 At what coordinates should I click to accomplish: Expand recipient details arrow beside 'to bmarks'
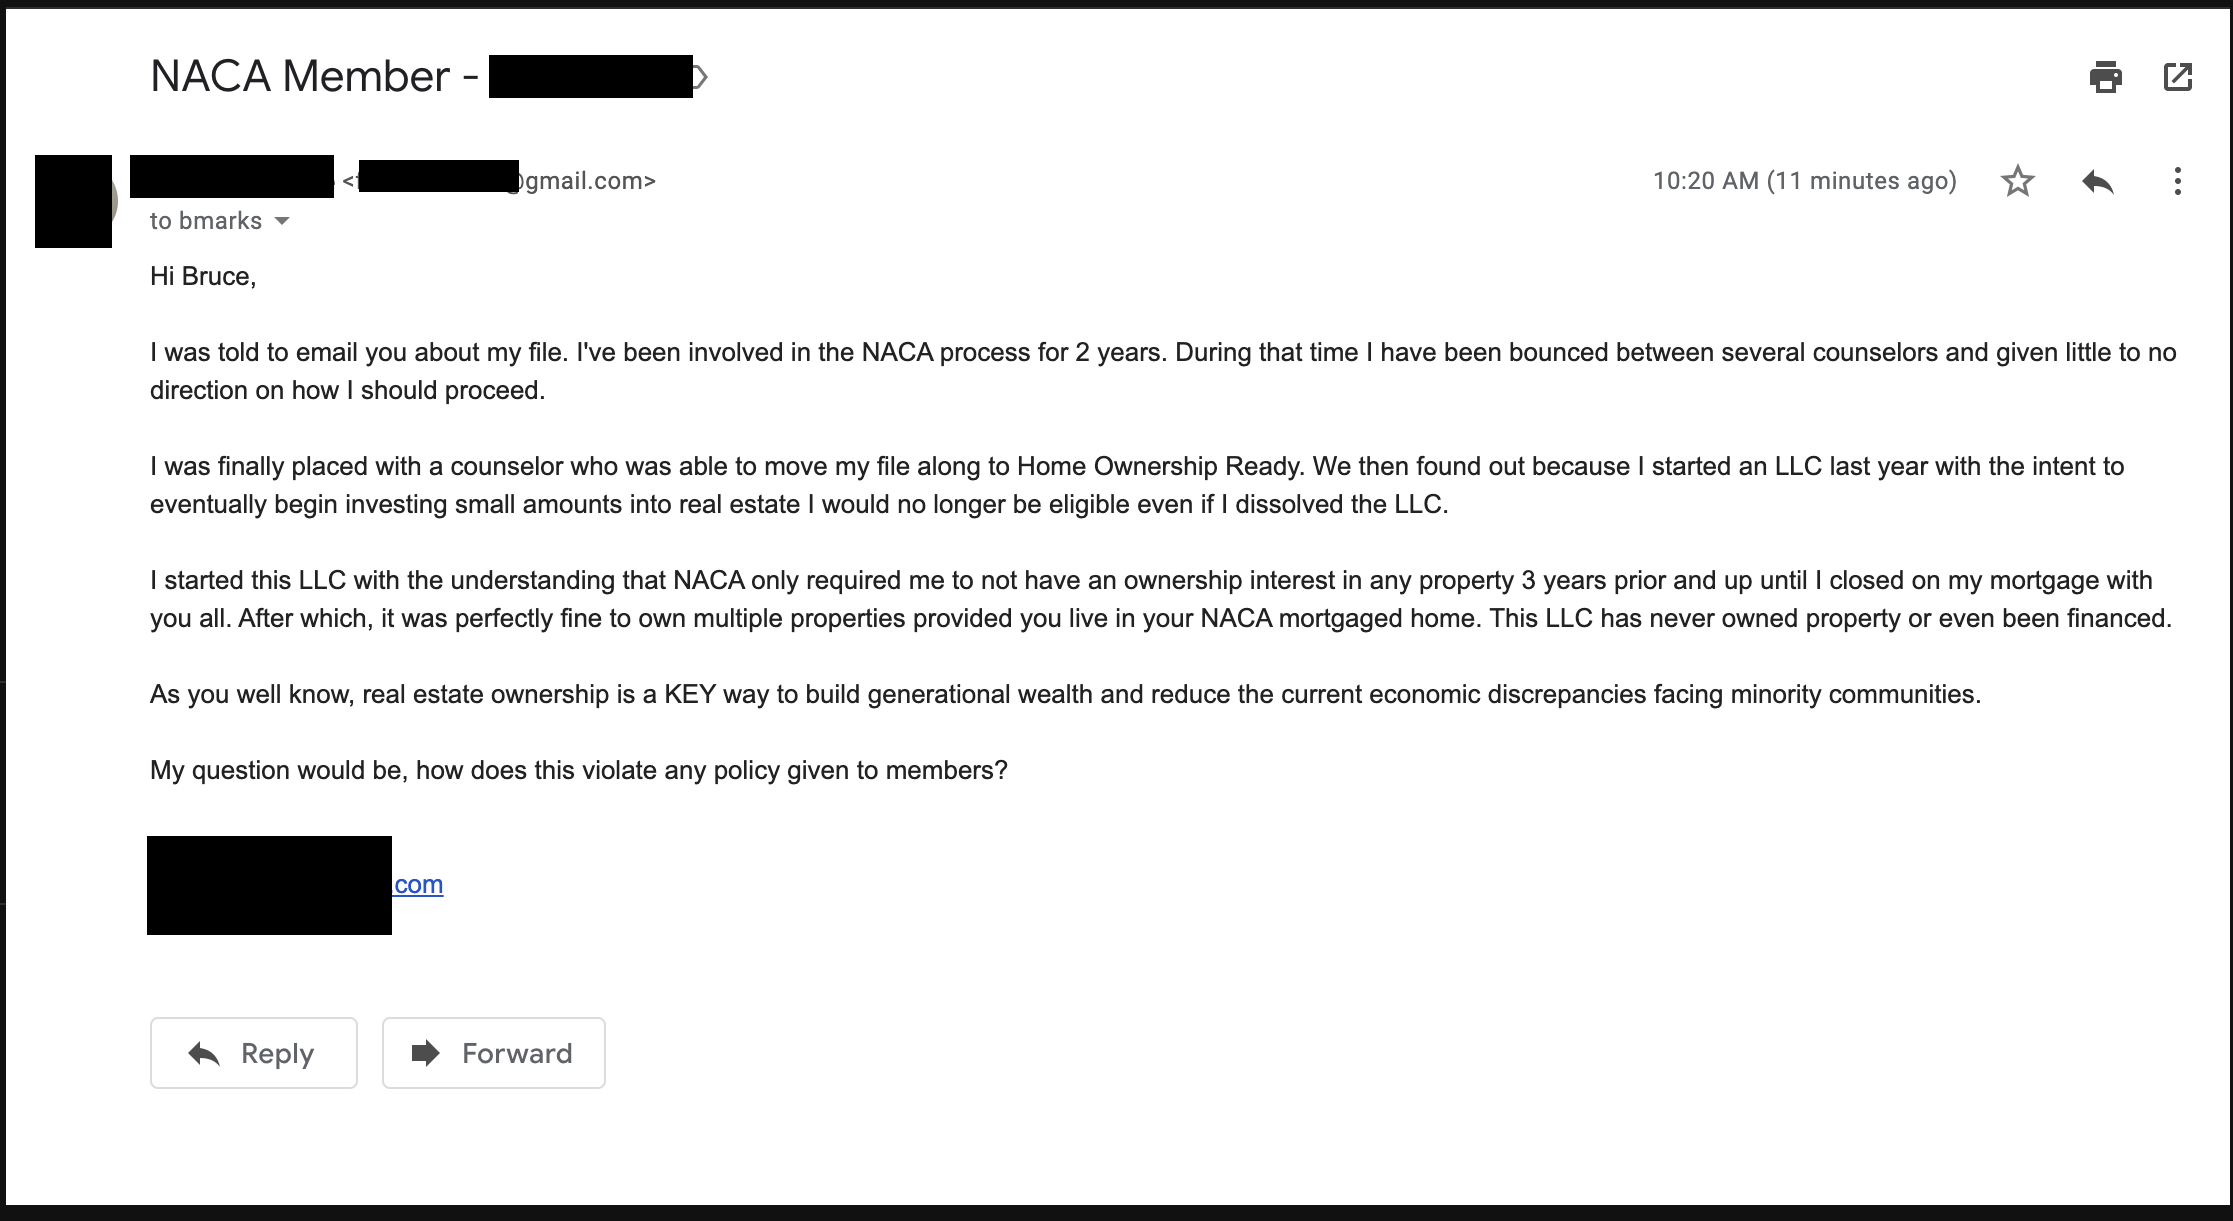(x=282, y=221)
